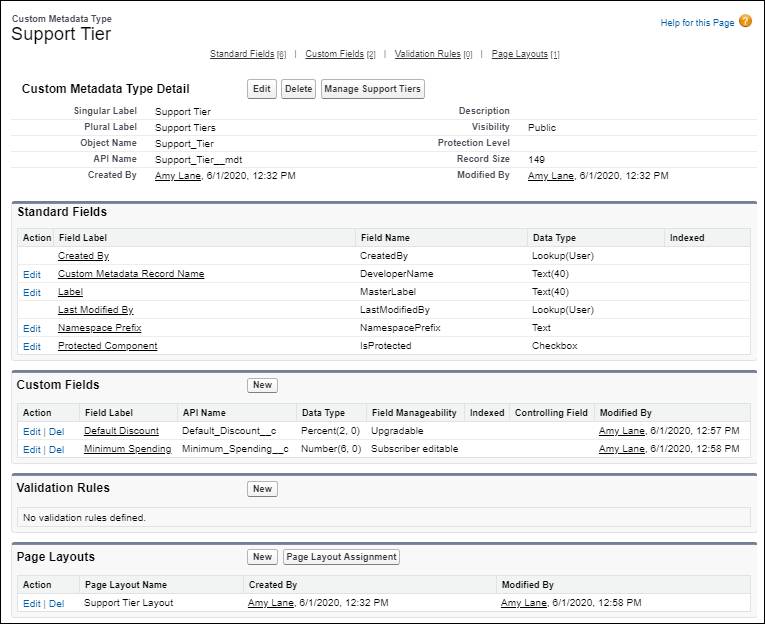
Task: Delete the Support Tier Layout page layout
Action: click(x=57, y=604)
